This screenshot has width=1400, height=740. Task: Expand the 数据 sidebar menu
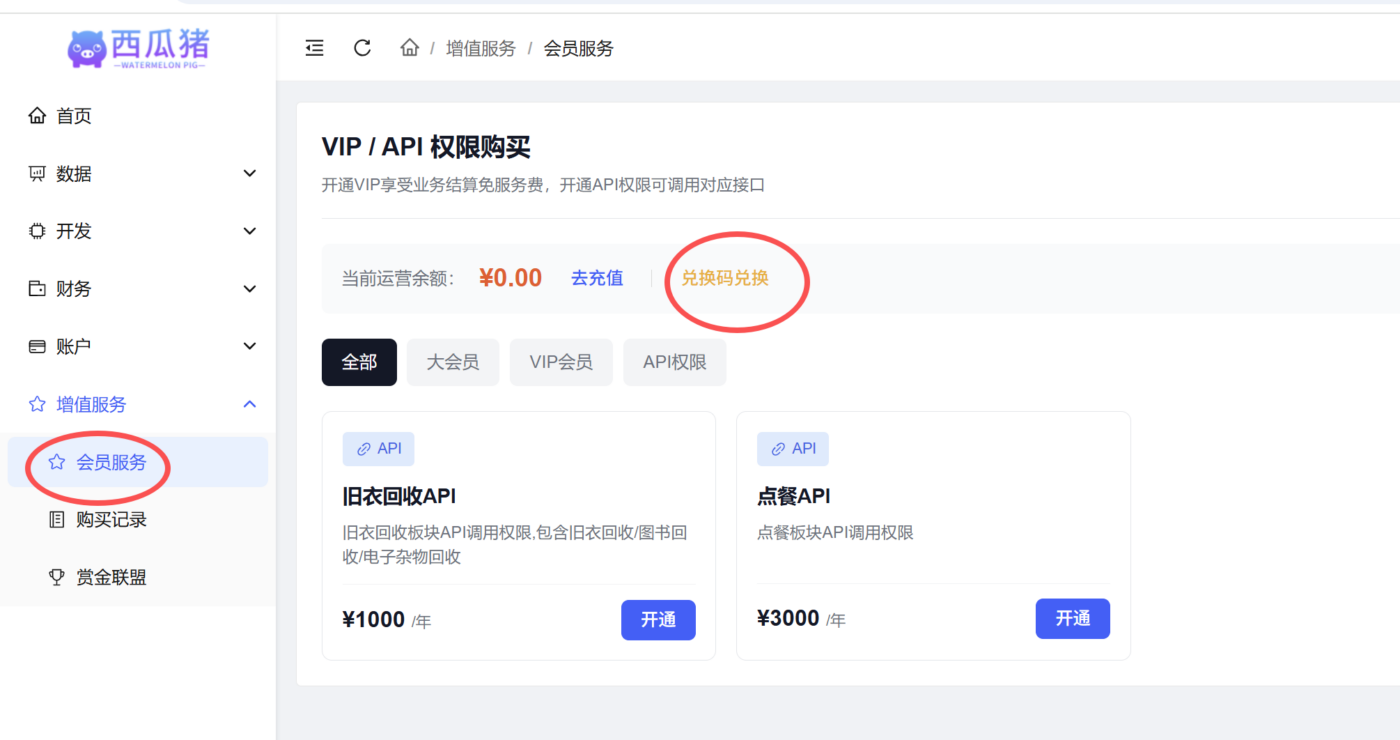pos(248,172)
